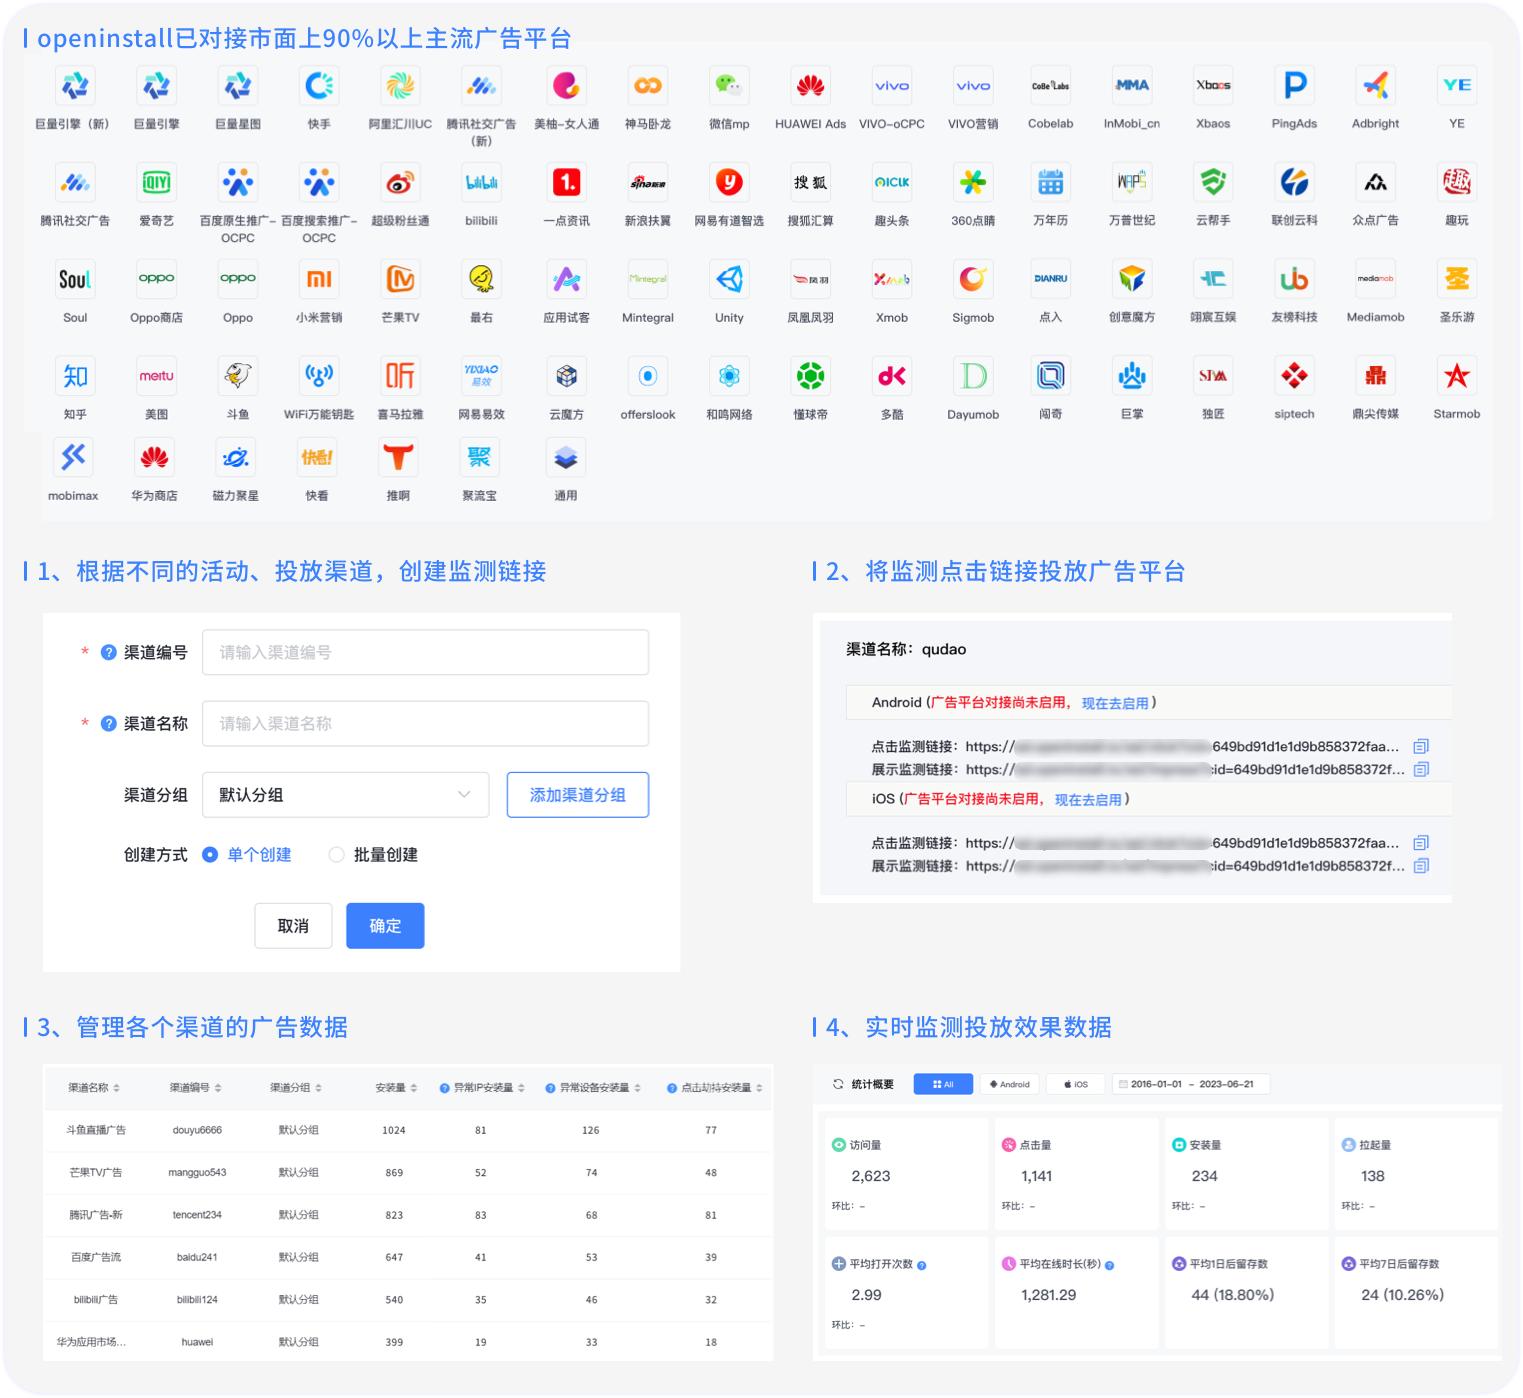This screenshot has width=1523, height=1398.
Task: Open the statistics date range picker
Action: (x=1190, y=1084)
